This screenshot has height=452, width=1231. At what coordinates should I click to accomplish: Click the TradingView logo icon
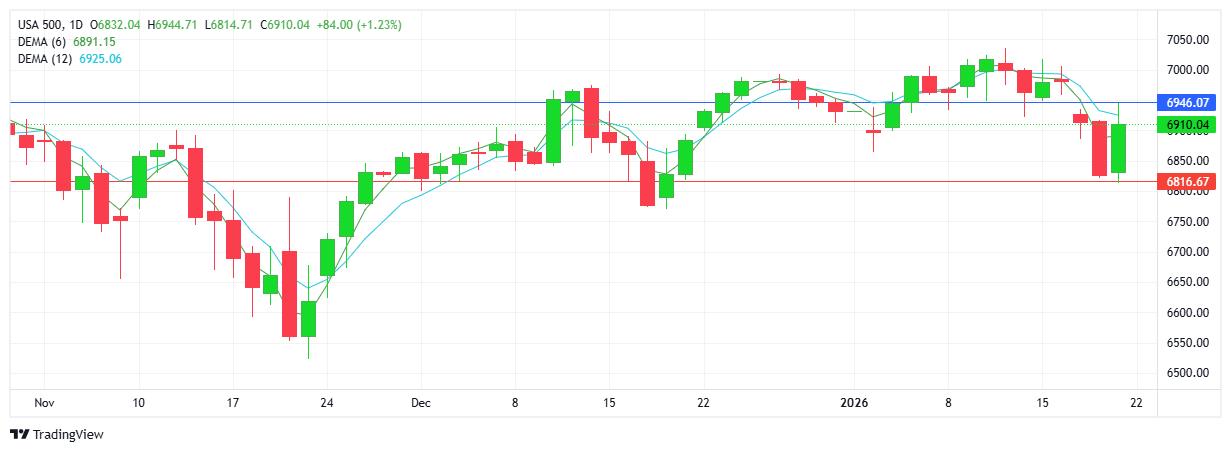point(19,435)
